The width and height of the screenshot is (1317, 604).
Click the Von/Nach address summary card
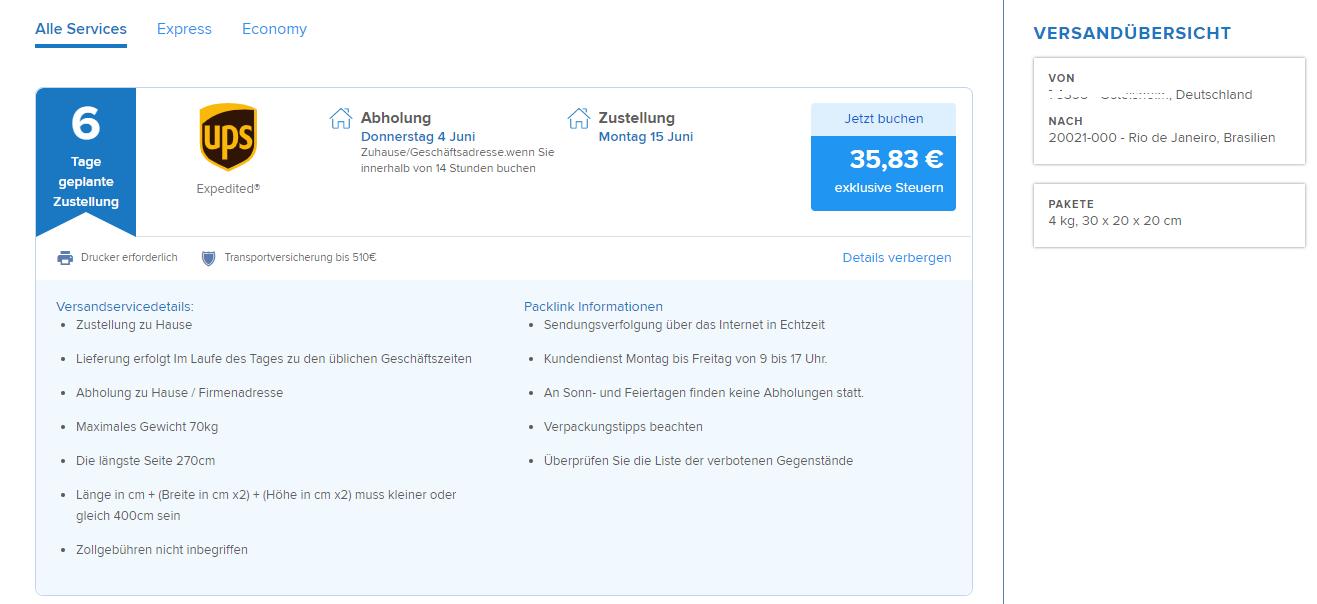[1169, 111]
